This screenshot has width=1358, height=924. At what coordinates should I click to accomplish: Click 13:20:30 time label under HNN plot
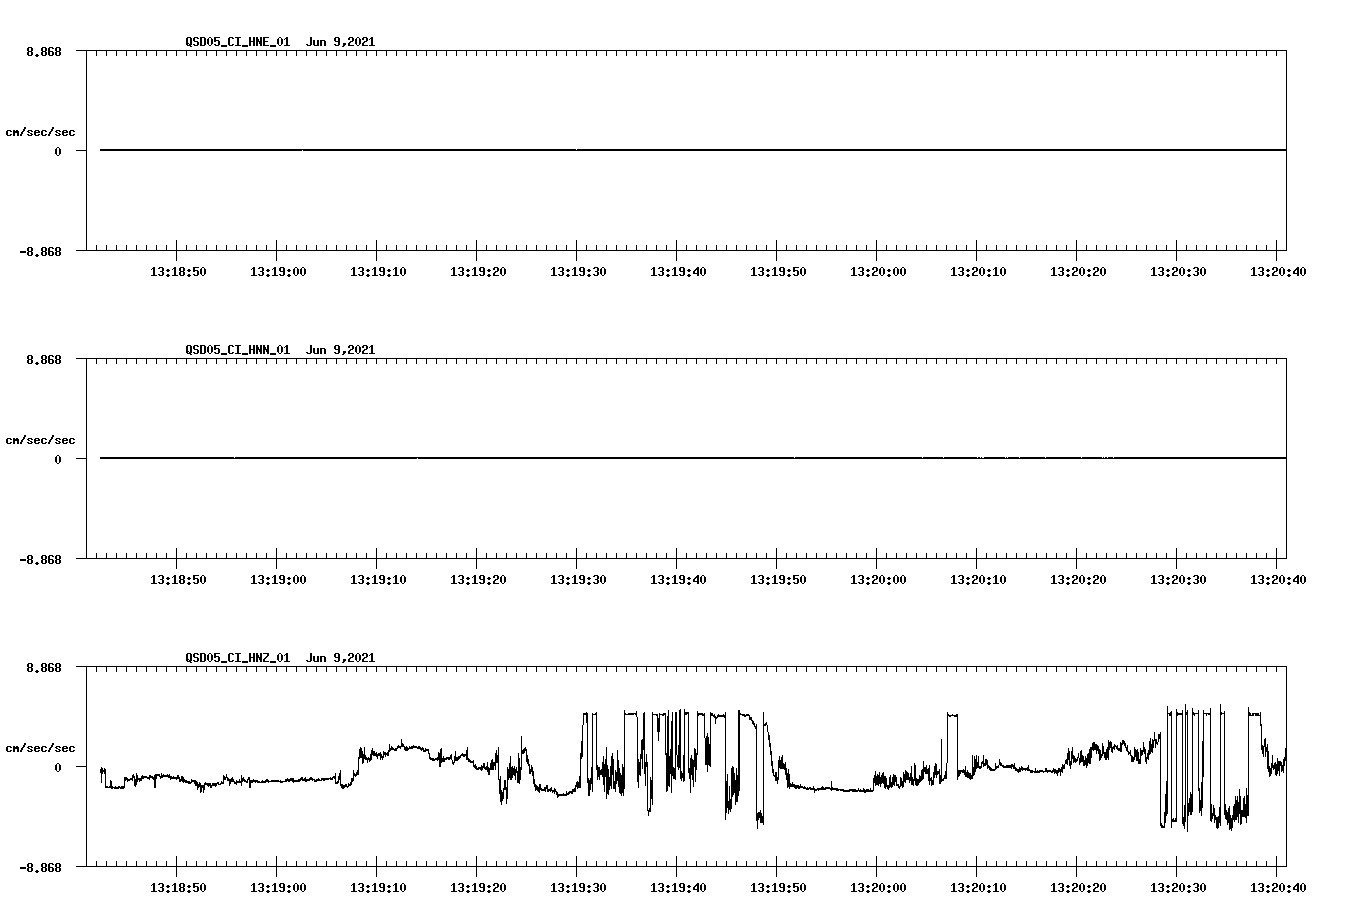click(1178, 579)
